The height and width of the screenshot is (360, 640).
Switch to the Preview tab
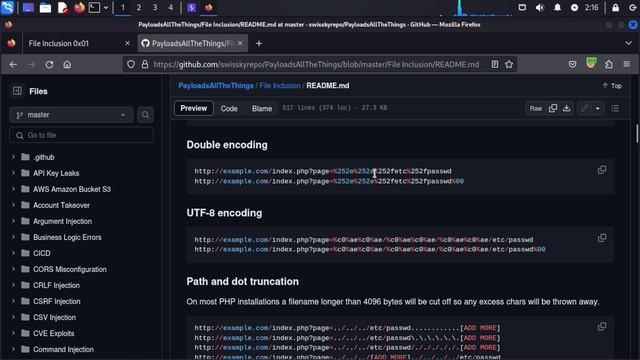pos(193,108)
